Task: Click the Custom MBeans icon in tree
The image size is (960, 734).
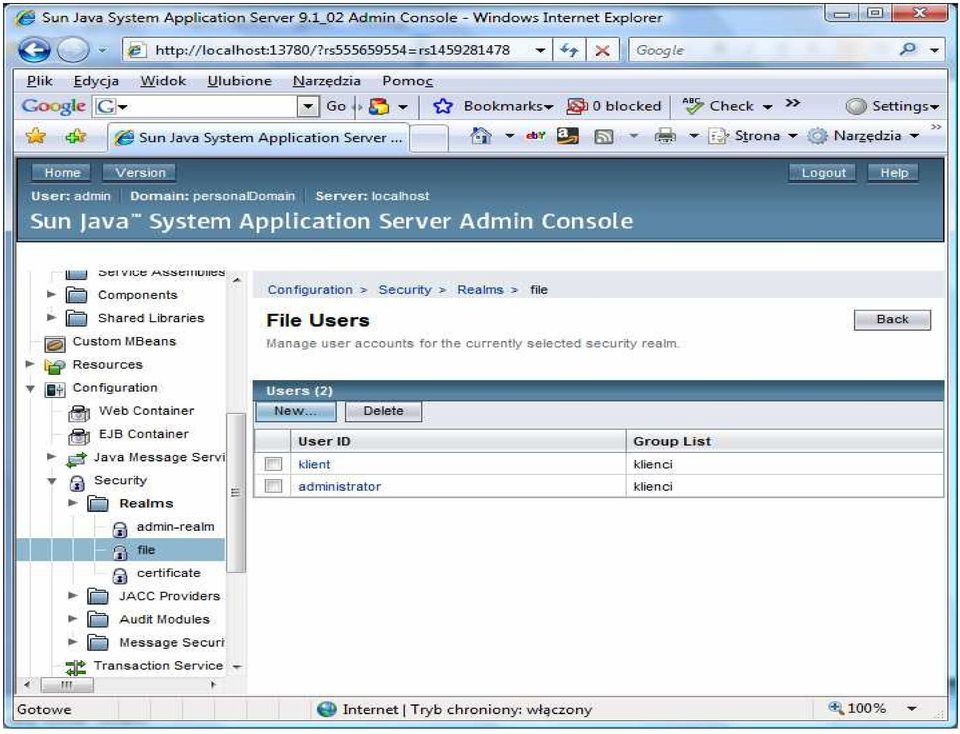Action: 54,343
